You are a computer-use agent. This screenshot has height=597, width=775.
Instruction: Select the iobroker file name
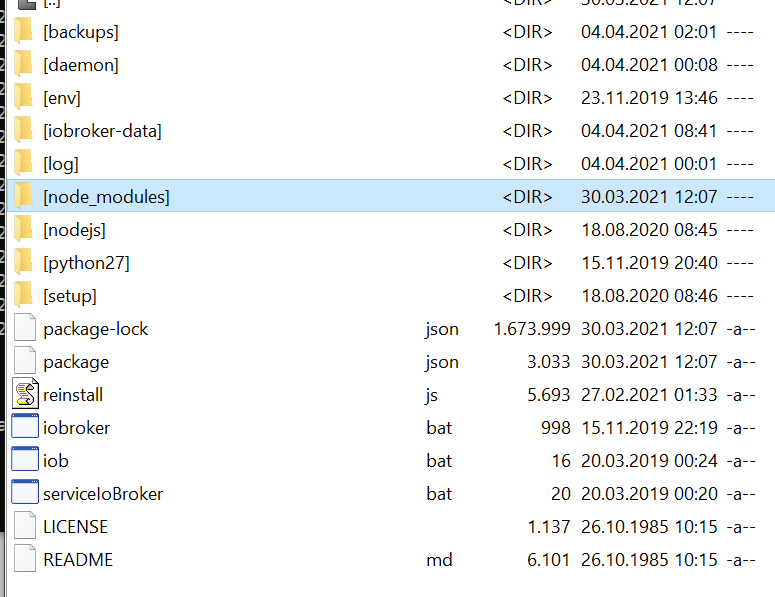(x=77, y=428)
